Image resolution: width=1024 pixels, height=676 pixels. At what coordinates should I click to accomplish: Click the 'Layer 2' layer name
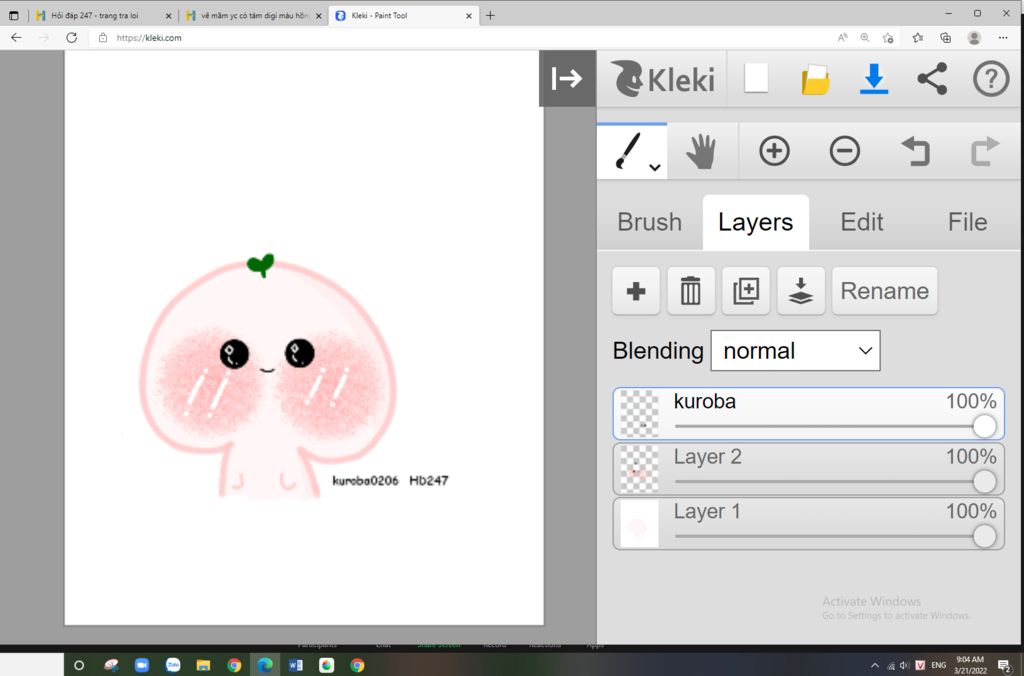707,457
